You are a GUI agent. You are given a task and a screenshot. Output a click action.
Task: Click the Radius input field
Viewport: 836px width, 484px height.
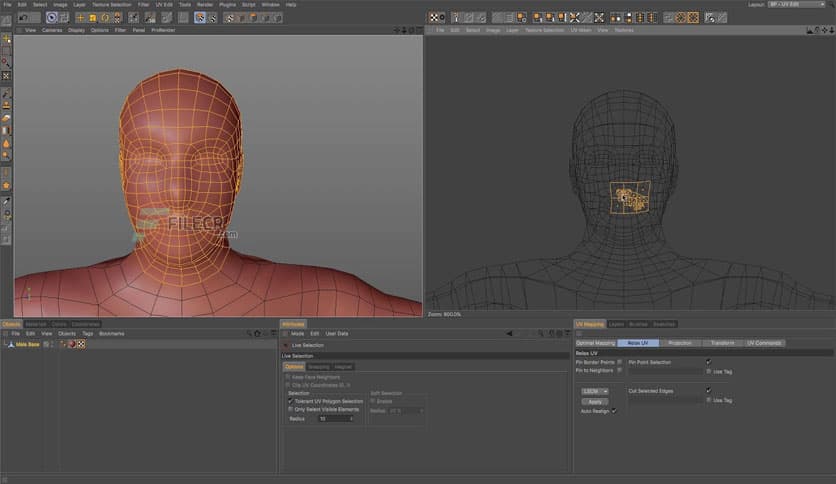[x=334, y=419]
